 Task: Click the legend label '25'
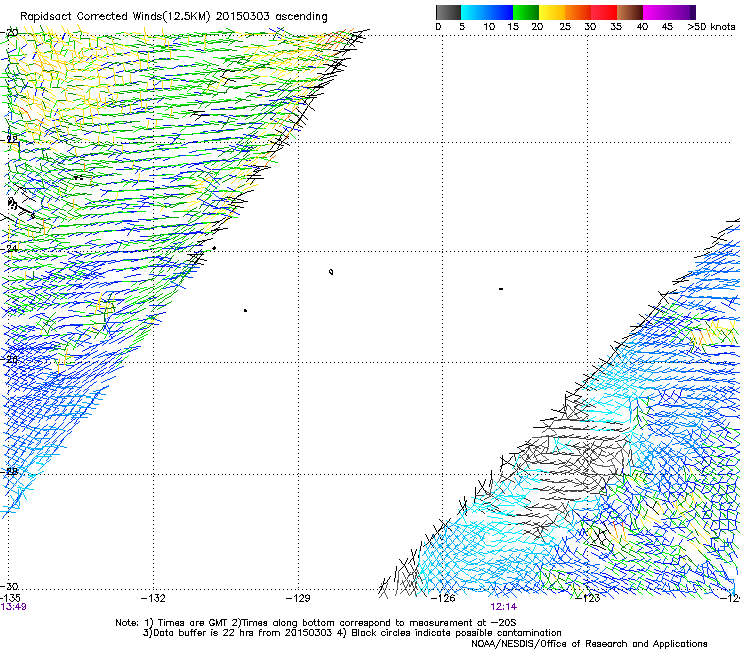point(565,27)
